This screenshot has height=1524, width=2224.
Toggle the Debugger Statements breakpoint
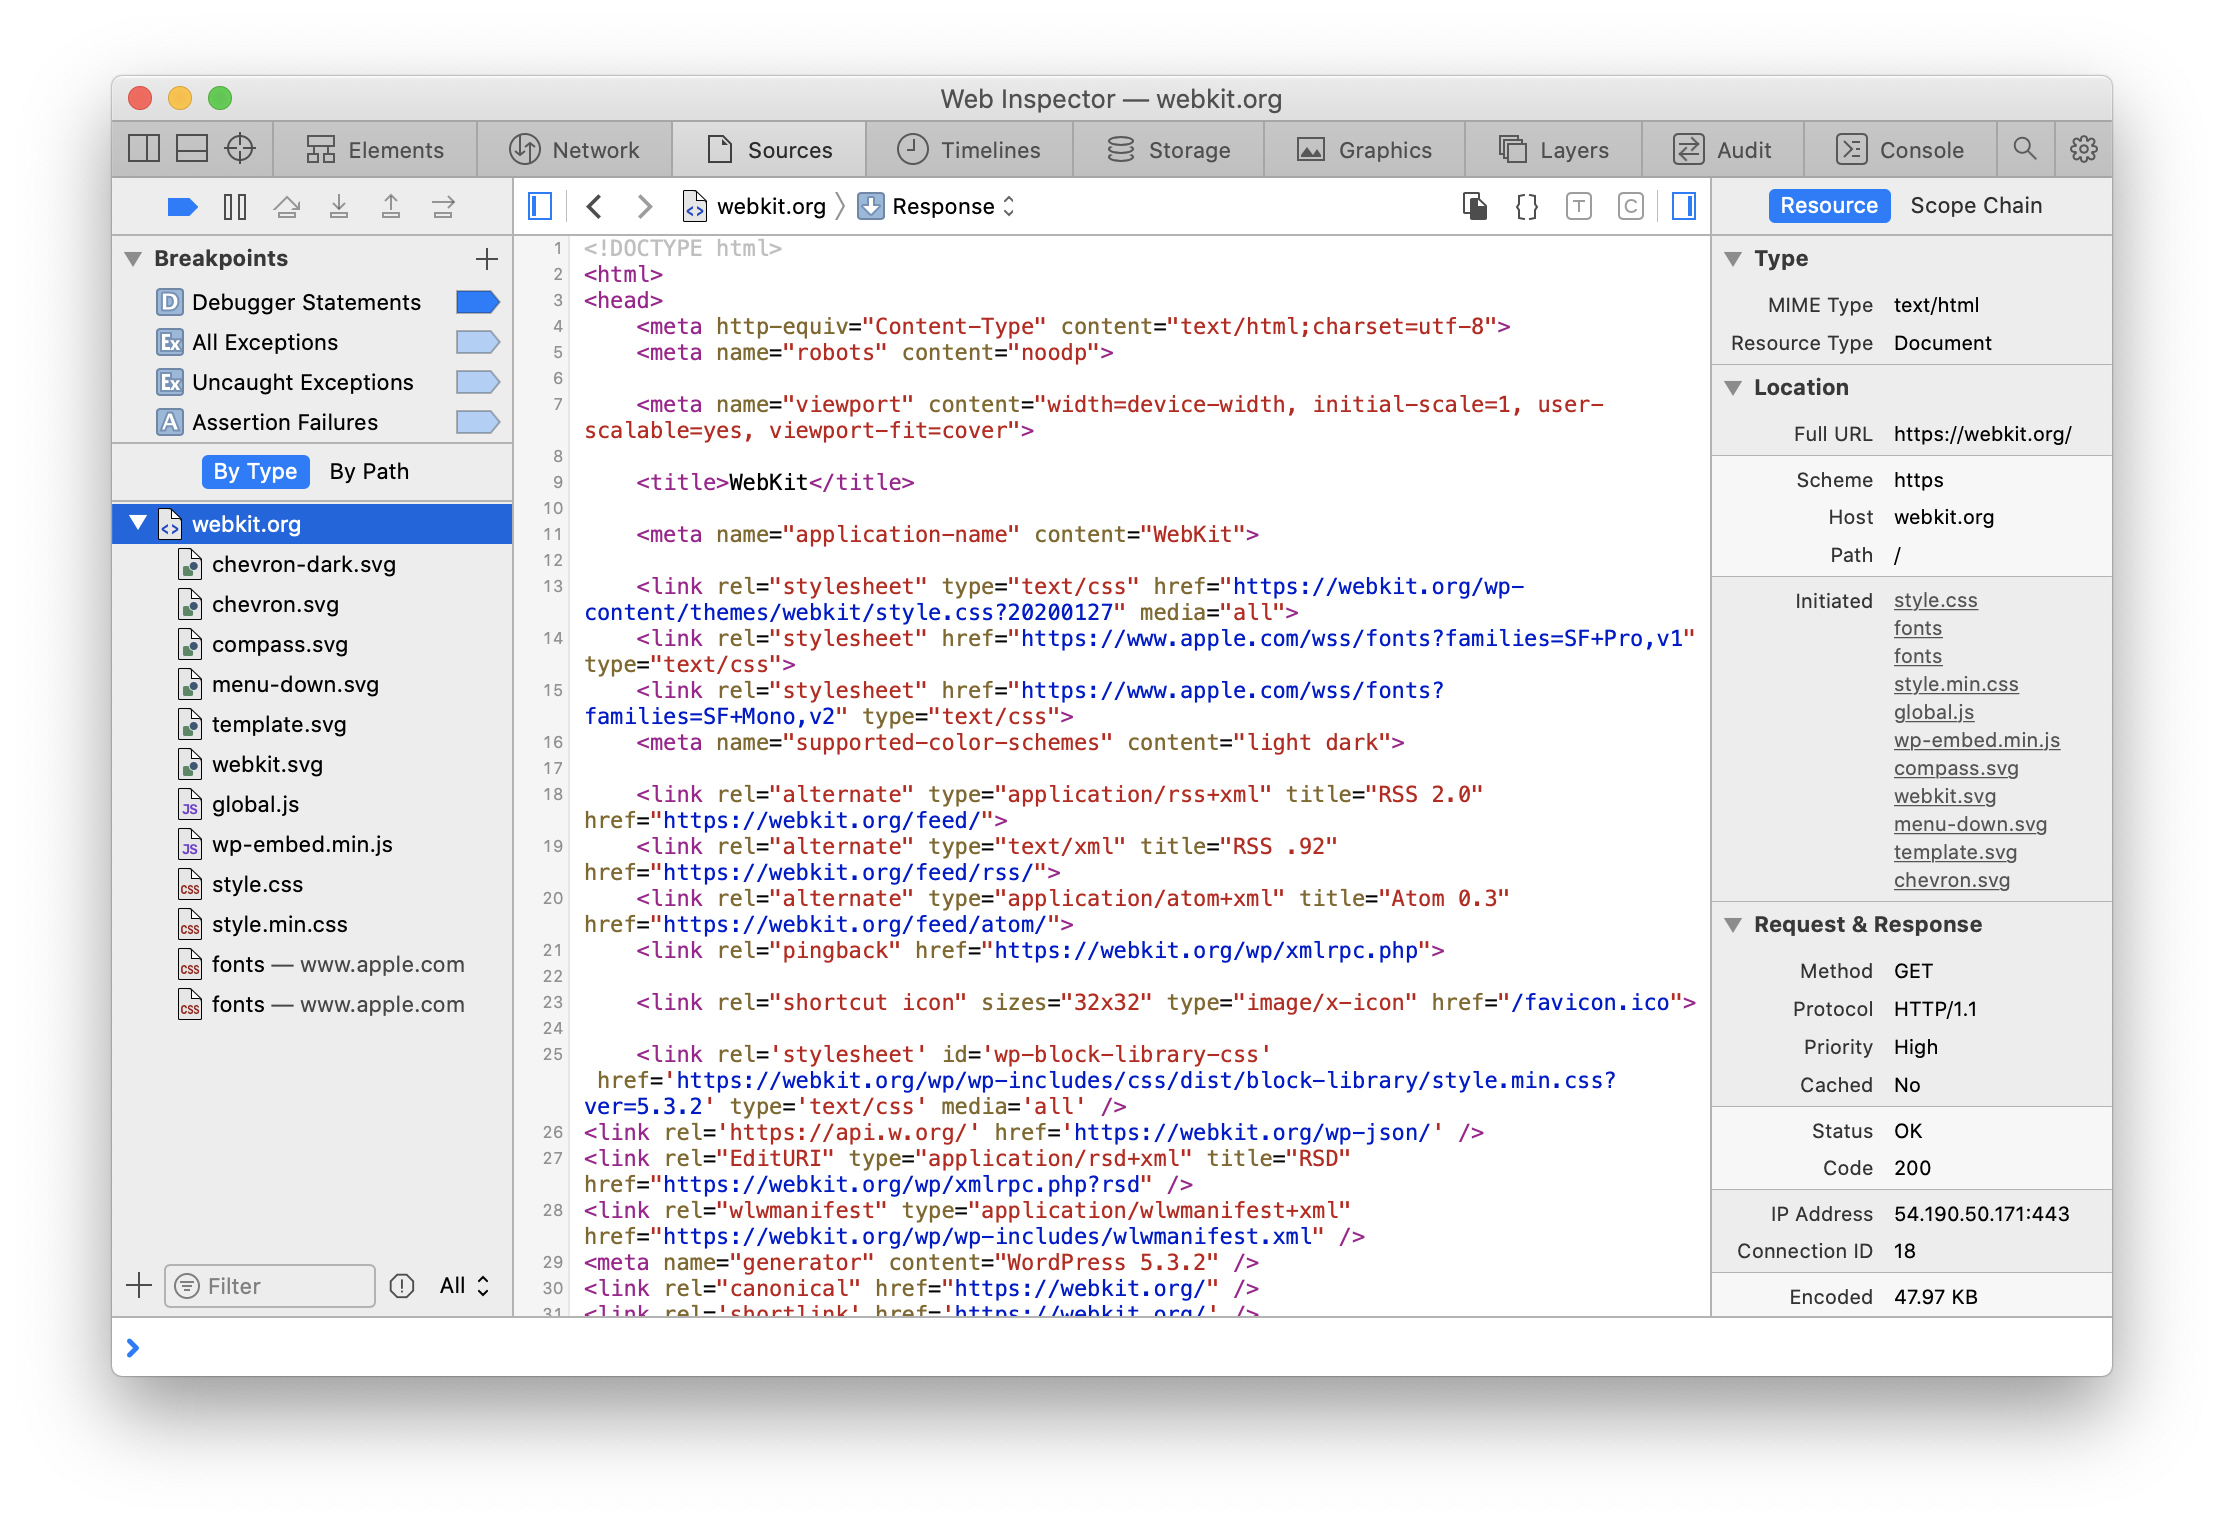coord(477,302)
